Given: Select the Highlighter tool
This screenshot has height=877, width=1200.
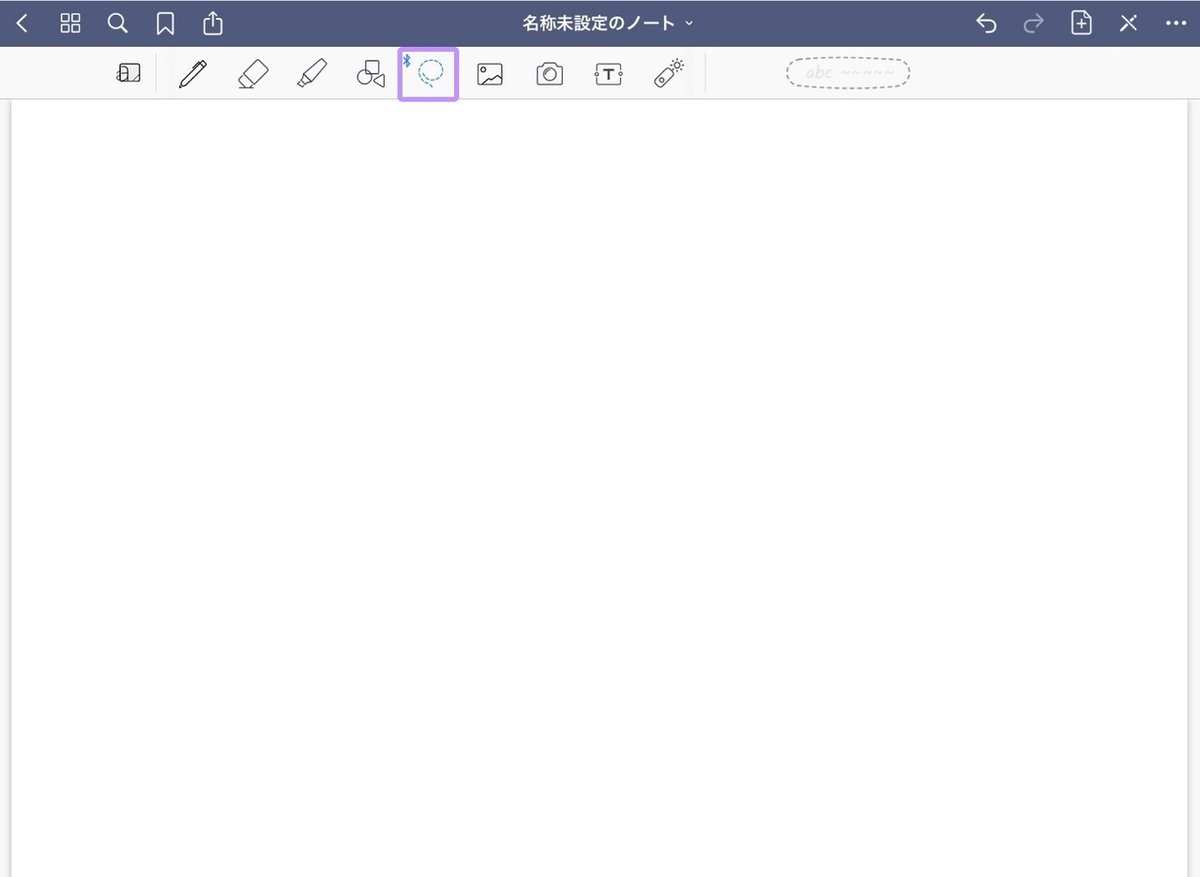Looking at the screenshot, I should coord(312,73).
